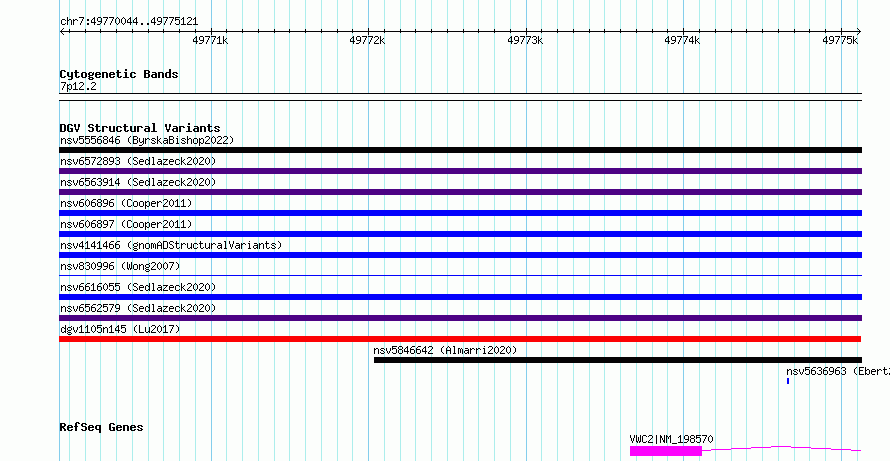Select the small blue nsv5636963 variant marker
This screenshot has height=461, width=890.
tap(788, 381)
